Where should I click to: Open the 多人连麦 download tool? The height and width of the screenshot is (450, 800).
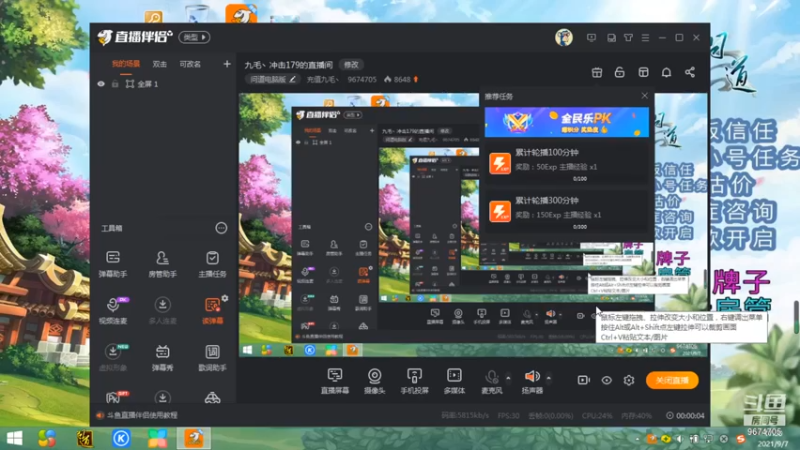(162, 310)
